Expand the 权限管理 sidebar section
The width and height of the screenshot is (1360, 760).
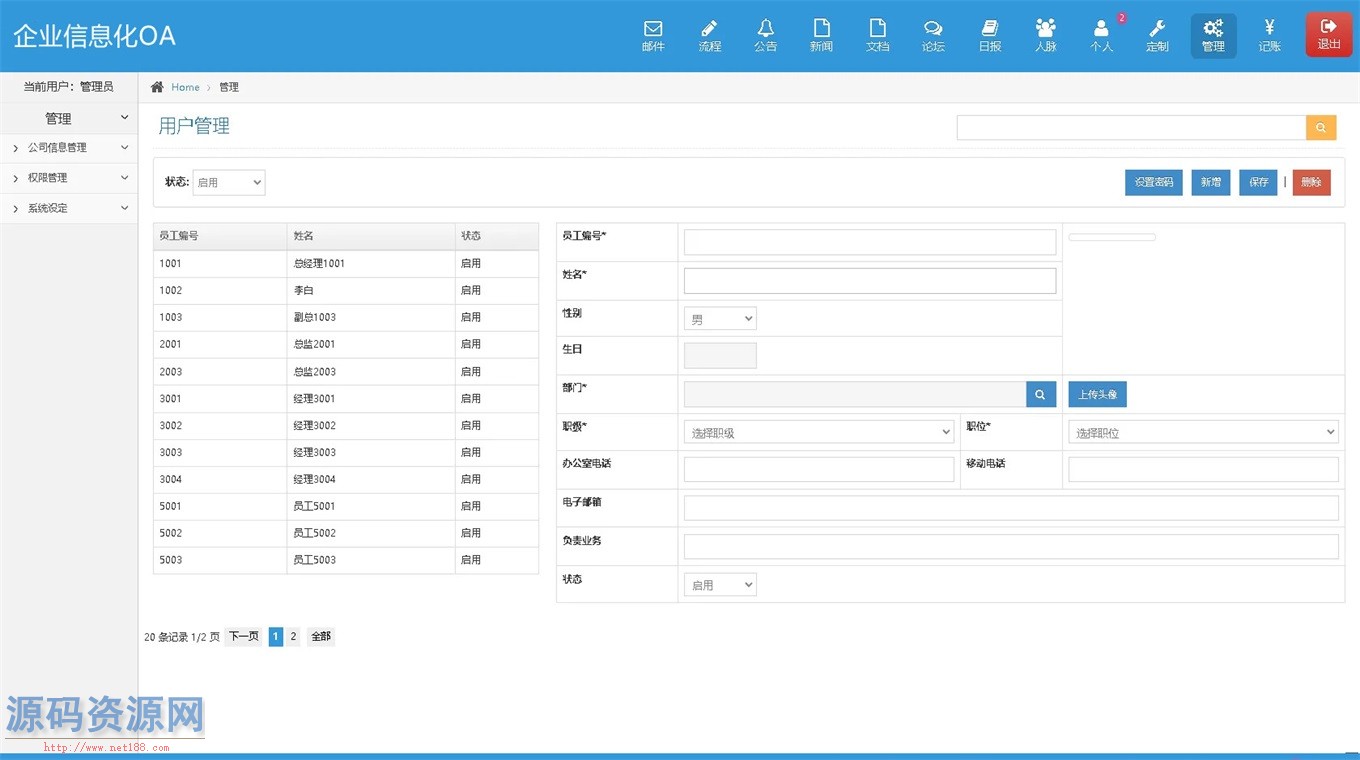pyautogui.click(x=68, y=178)
